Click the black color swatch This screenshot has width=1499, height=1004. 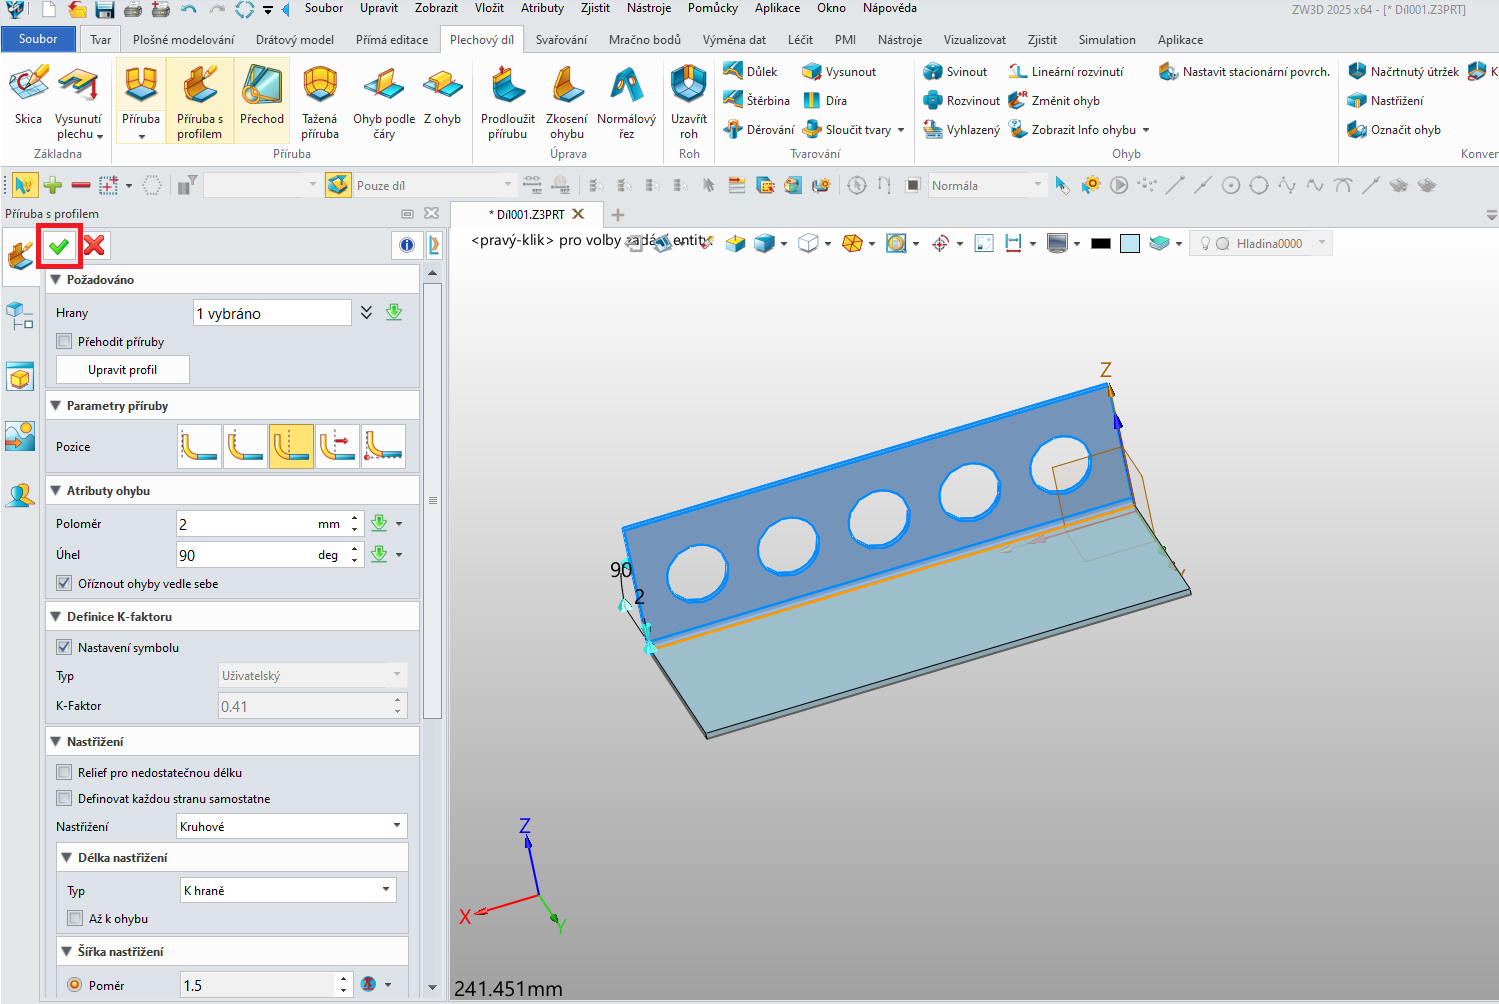[x=1101, y=243]
